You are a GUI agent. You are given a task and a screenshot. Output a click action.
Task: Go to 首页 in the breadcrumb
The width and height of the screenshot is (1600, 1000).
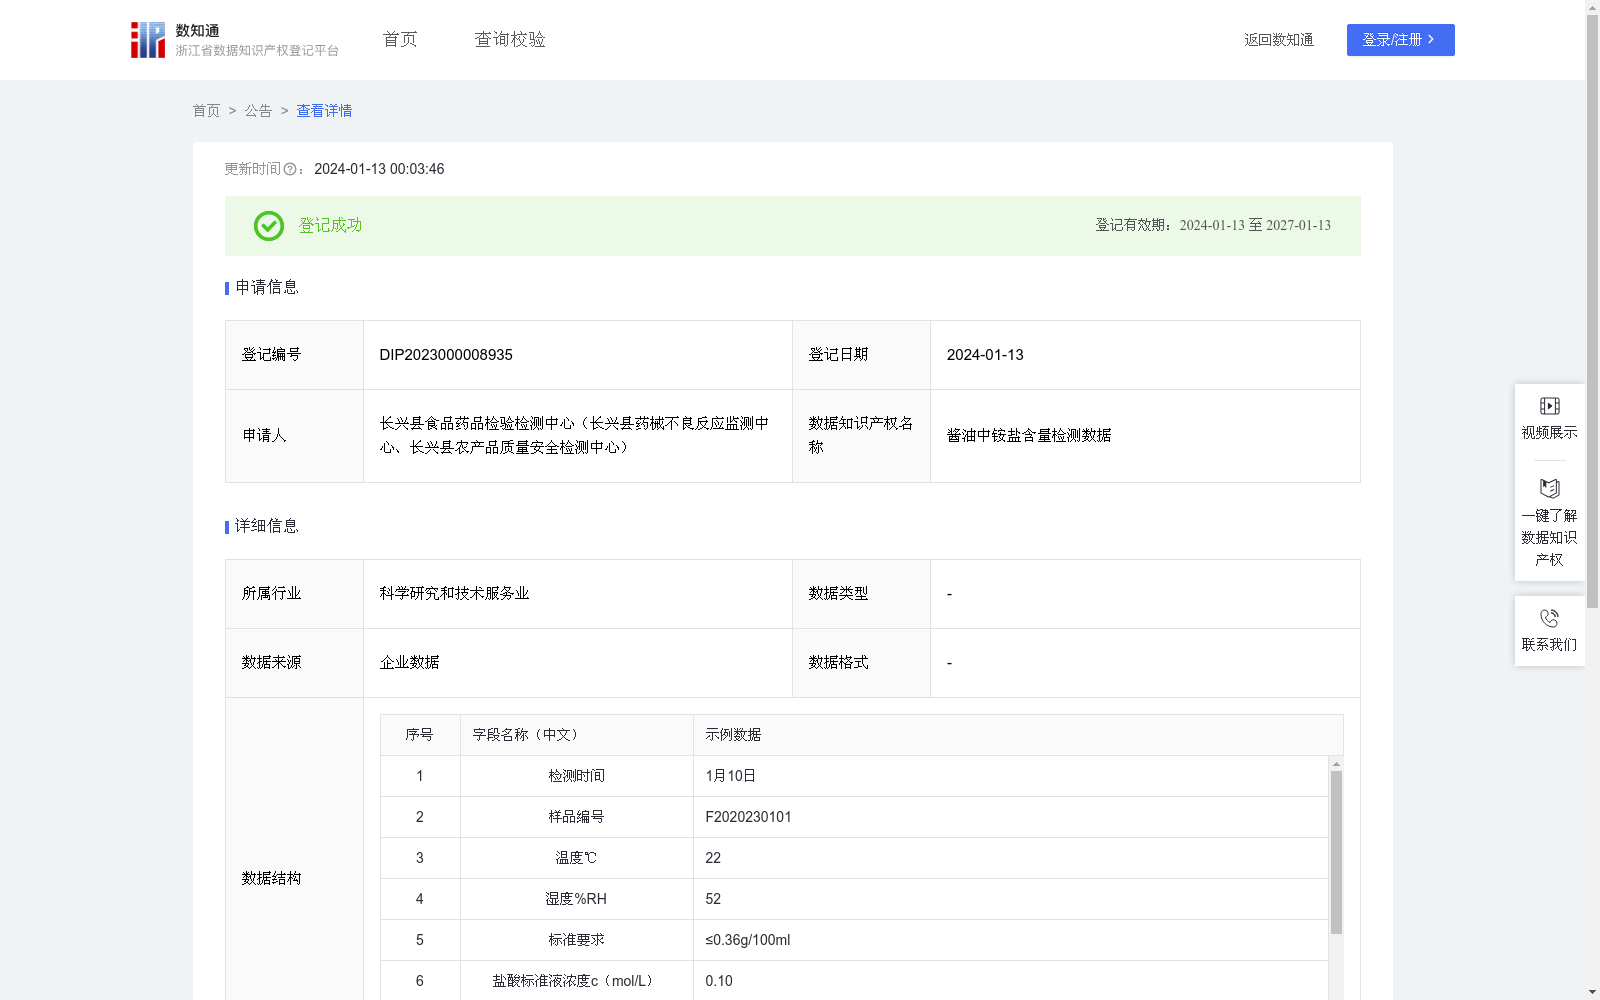click(x=206, y=111)
